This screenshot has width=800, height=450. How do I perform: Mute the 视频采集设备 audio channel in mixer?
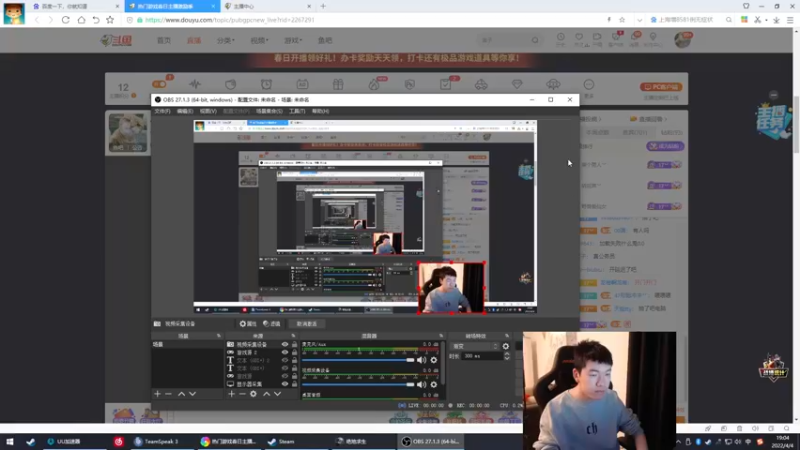pos(421,385)
